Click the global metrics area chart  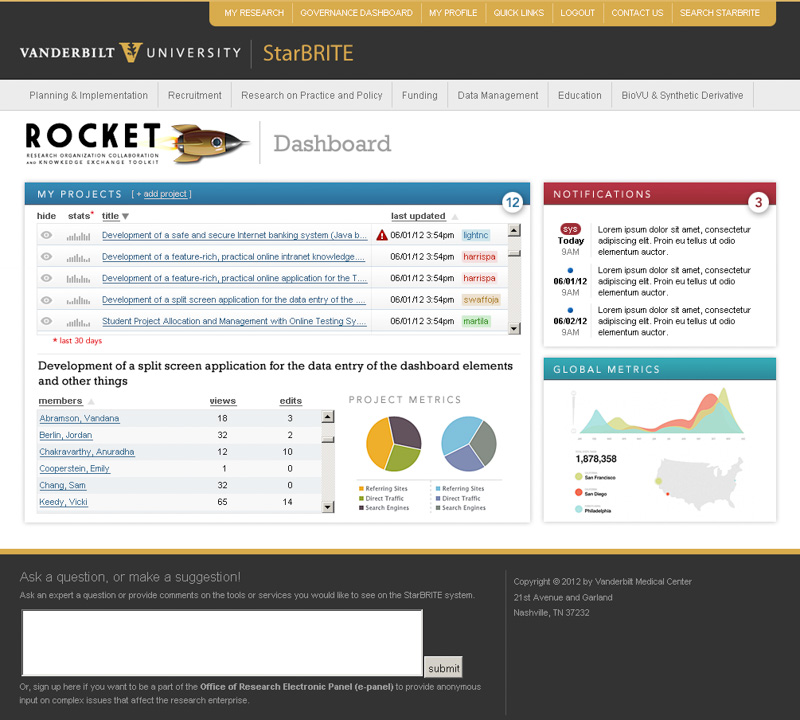(x=661, y=412)
